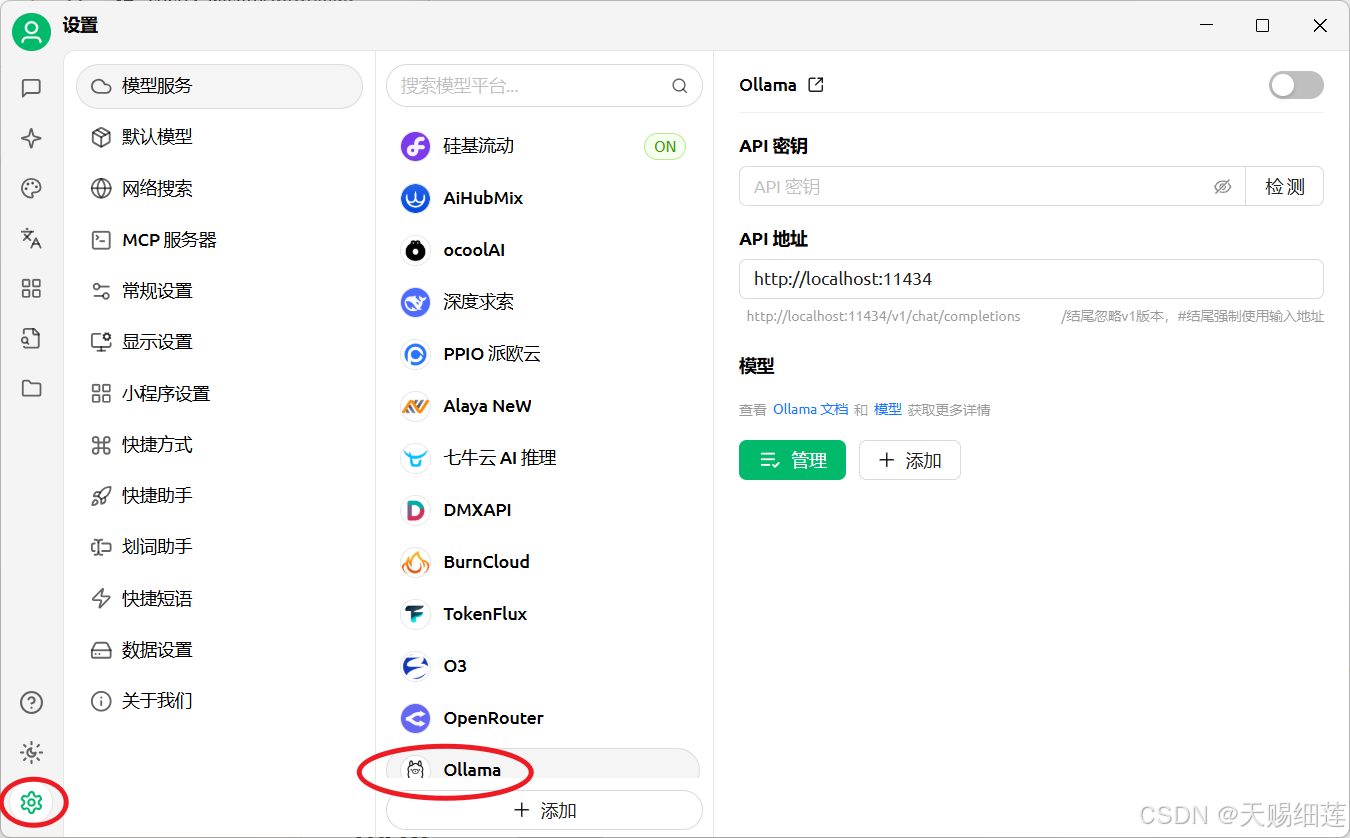Image resolution: width=1350 pixels, height=838 pixels.
Task: Open the knowledge base sidebar icon
Action: 31,338
